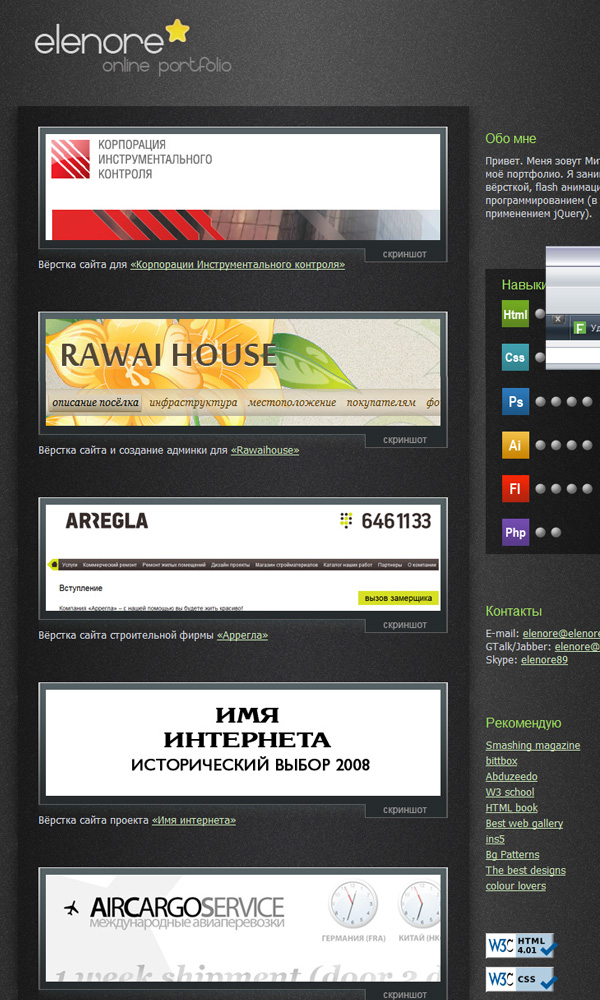
Task: Open the Smashing magazine link
Action: click(x=533, y=746)
